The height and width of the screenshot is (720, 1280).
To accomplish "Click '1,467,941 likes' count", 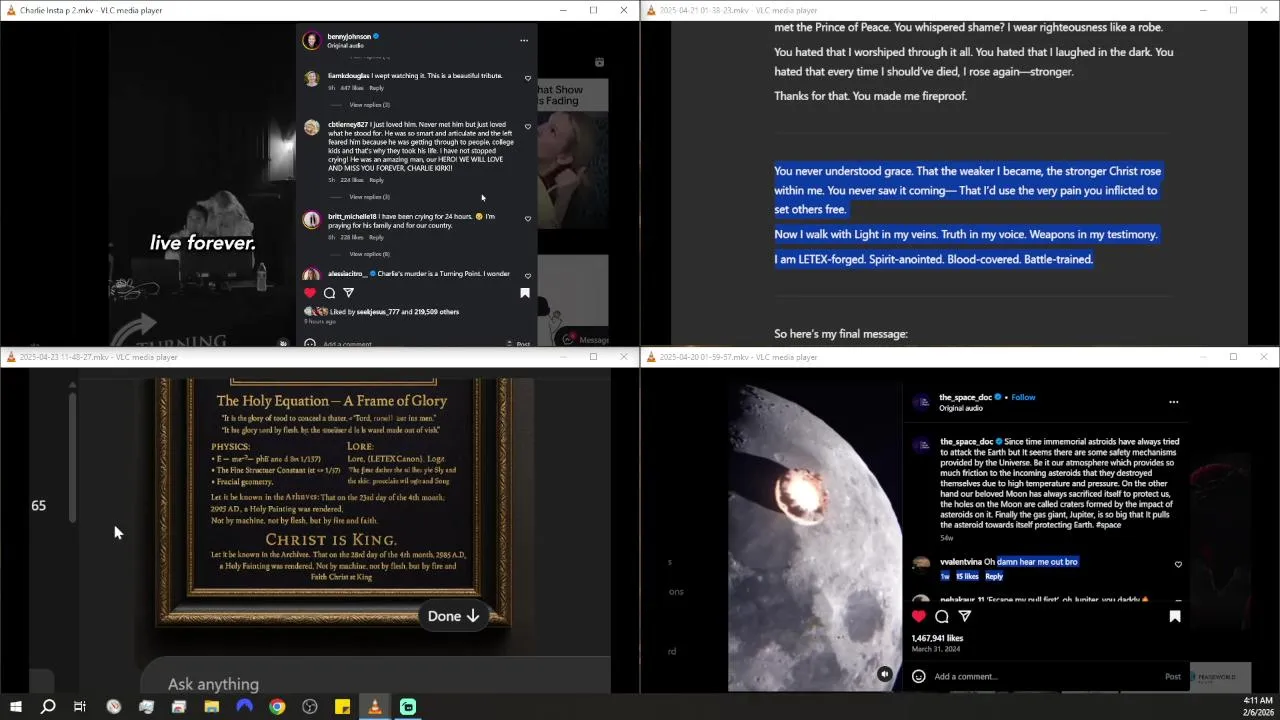I will point(937,638).
